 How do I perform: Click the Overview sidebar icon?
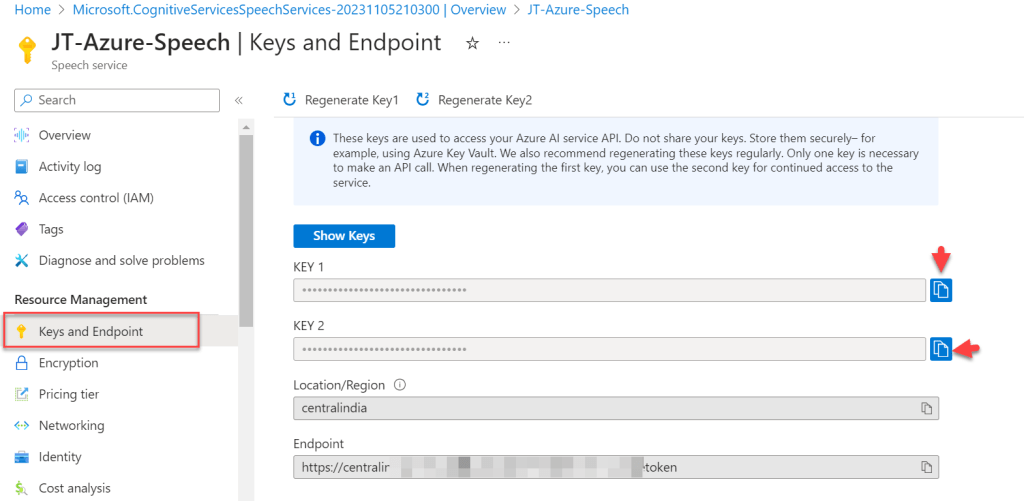[22, 135]
